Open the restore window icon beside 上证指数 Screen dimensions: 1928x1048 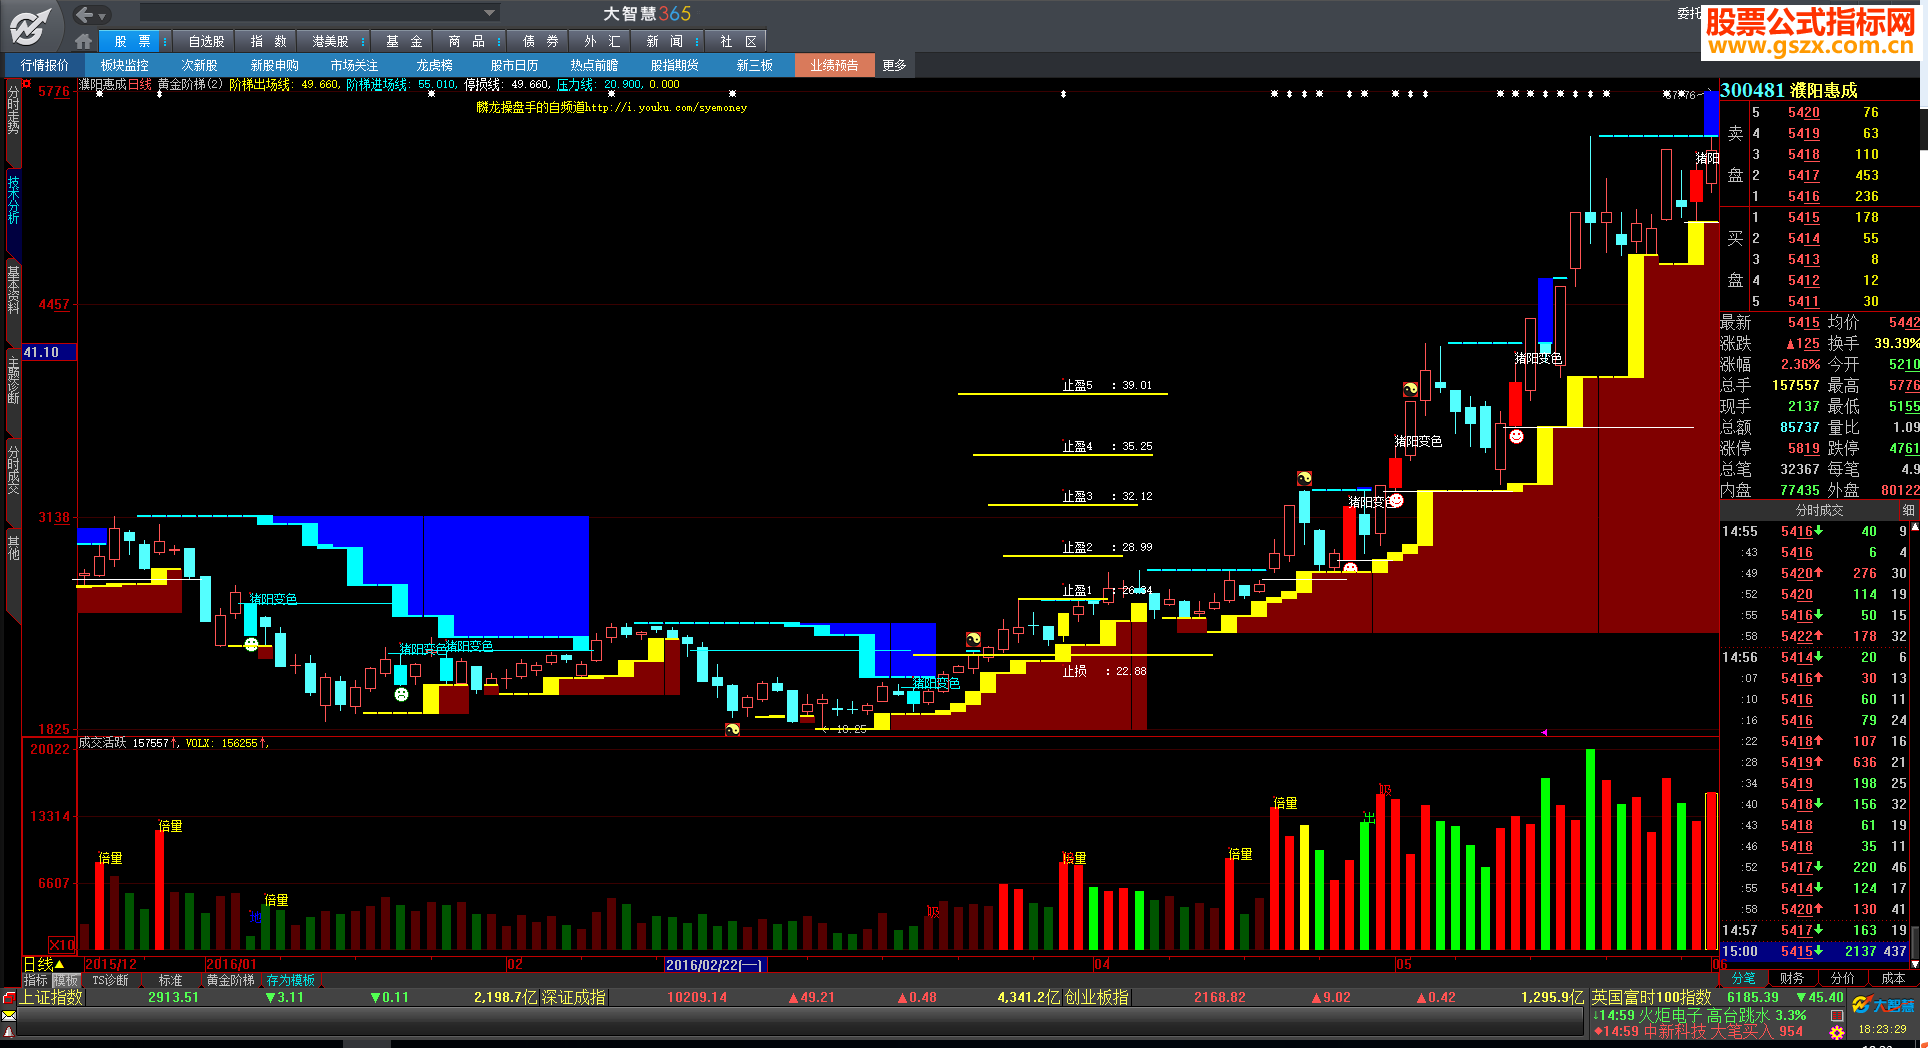9,998
